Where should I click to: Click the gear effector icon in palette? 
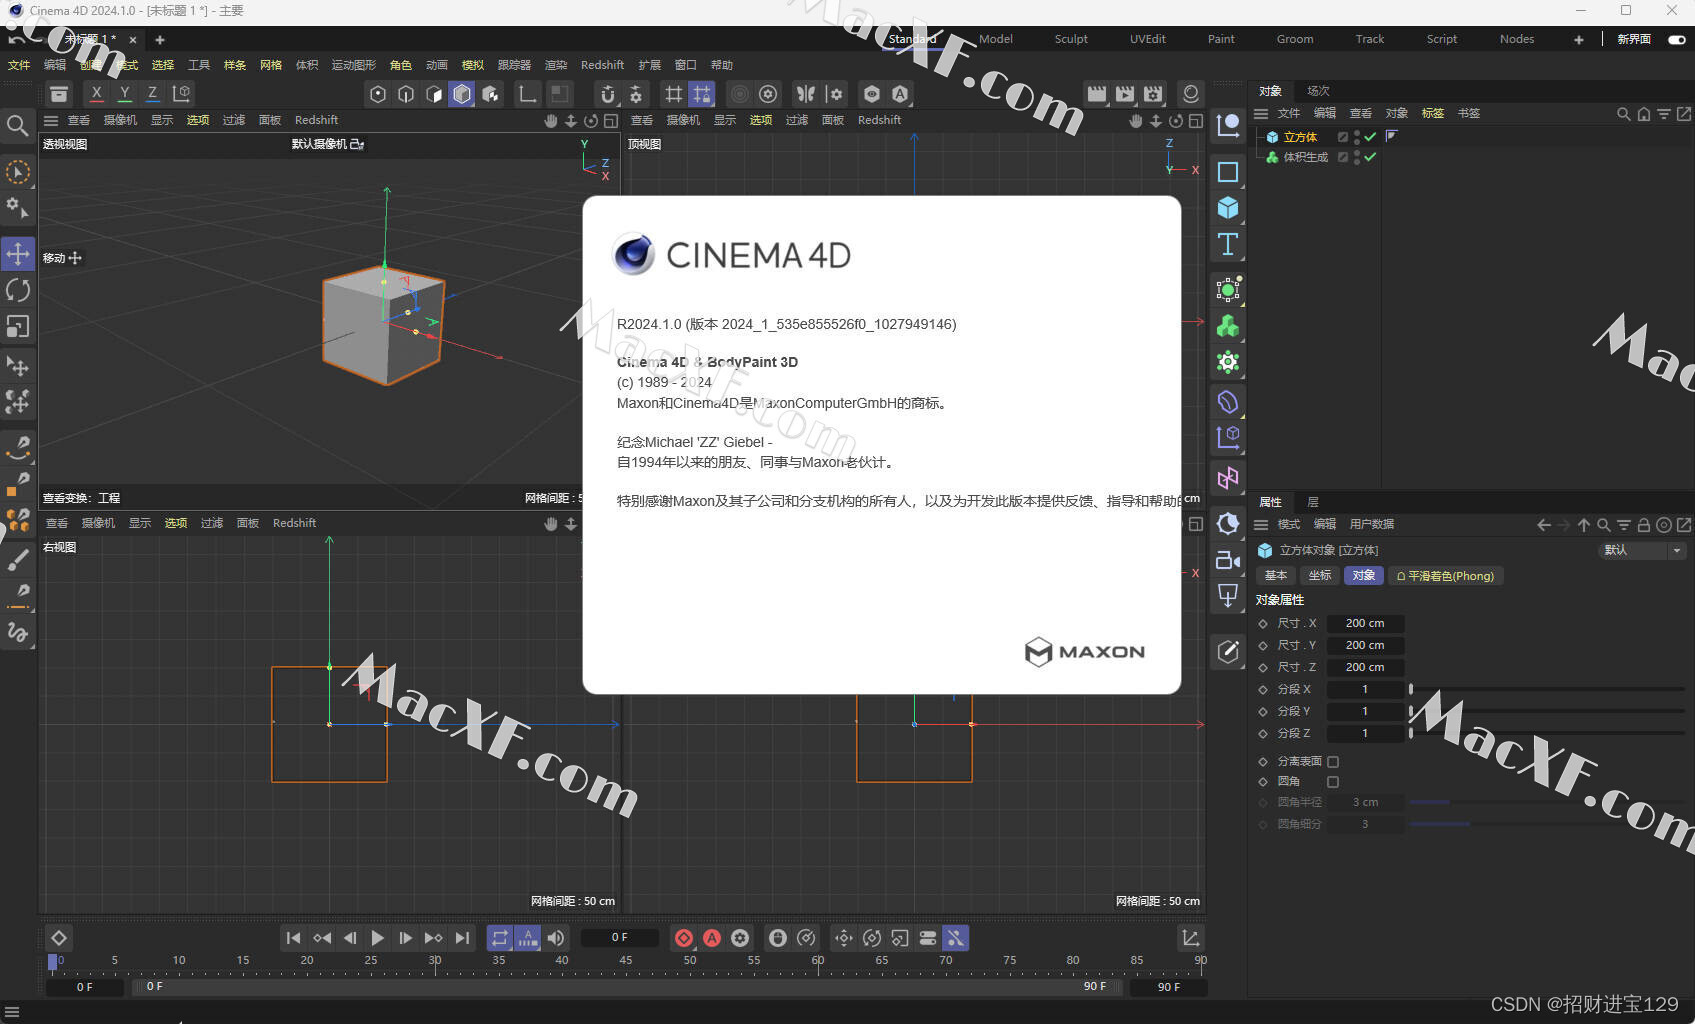pyautogui.click(x=1228, y=362)
